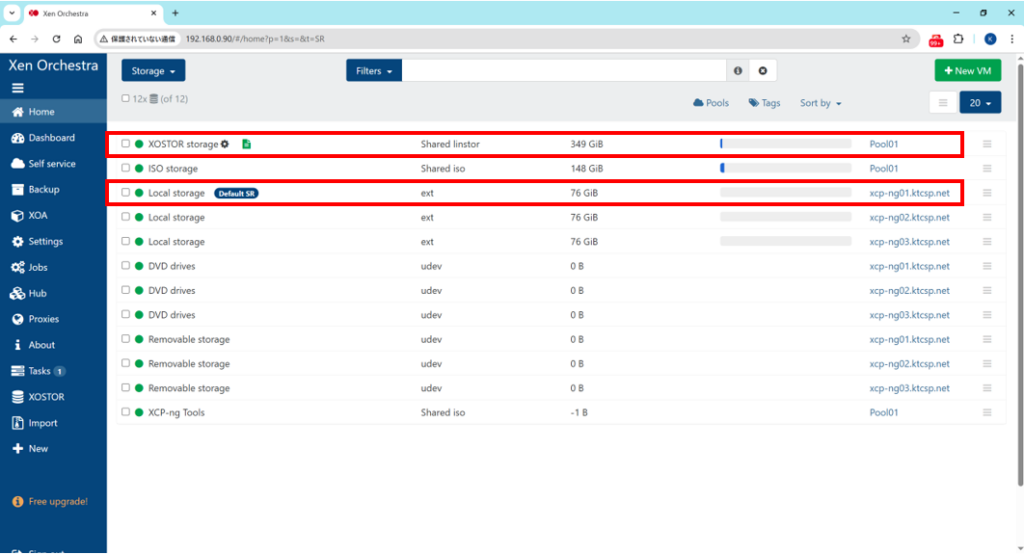This screenshot has width=1024, height=554.
Task: Open row actions icon for XOSTOR storage
Action: (x=987, y=144)
